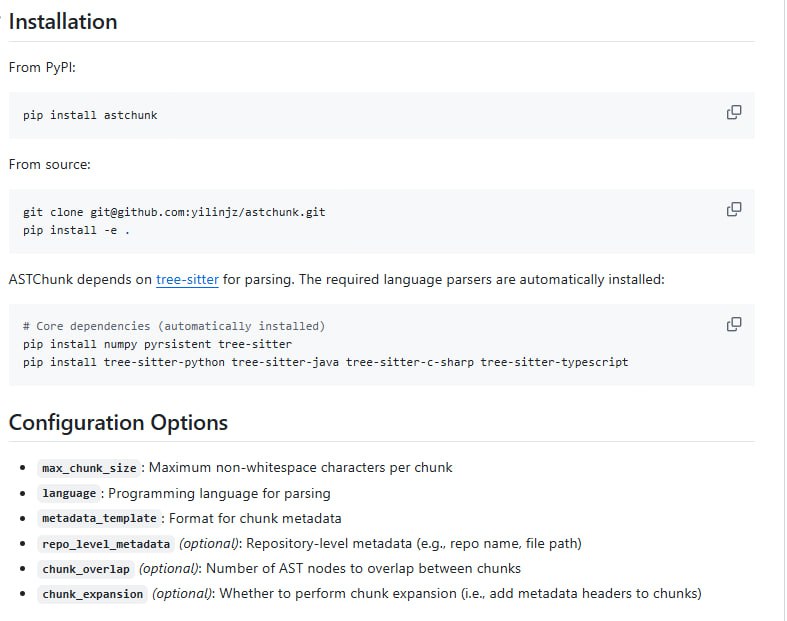
Task: Click the tree-sitter-python install command line
Action: [x=325, y=362]
